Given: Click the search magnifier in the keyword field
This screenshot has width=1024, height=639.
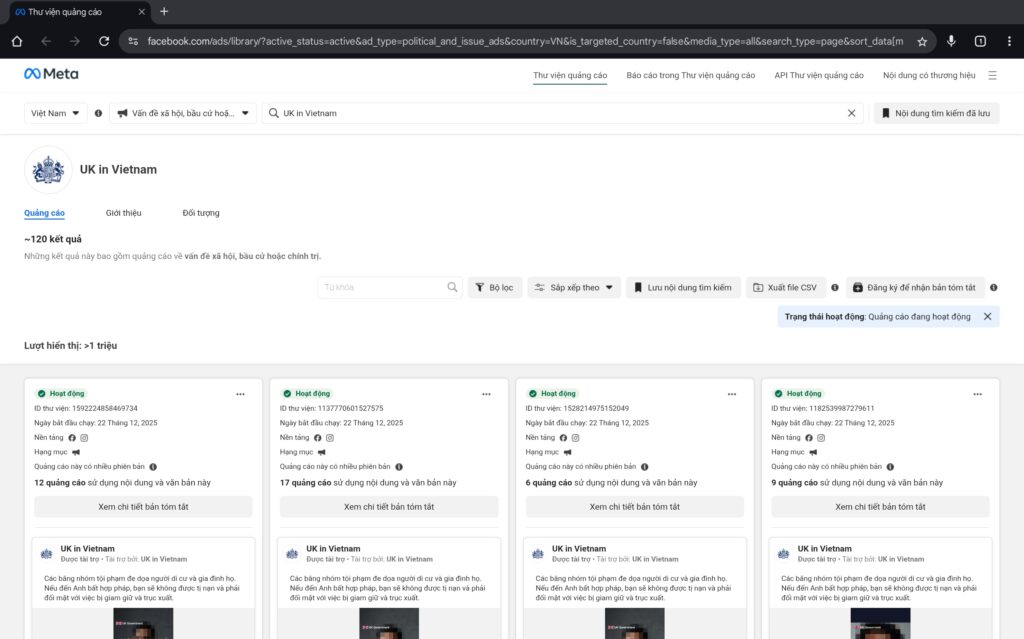Looking at the screenshot, I should click(x=451, y=287).
